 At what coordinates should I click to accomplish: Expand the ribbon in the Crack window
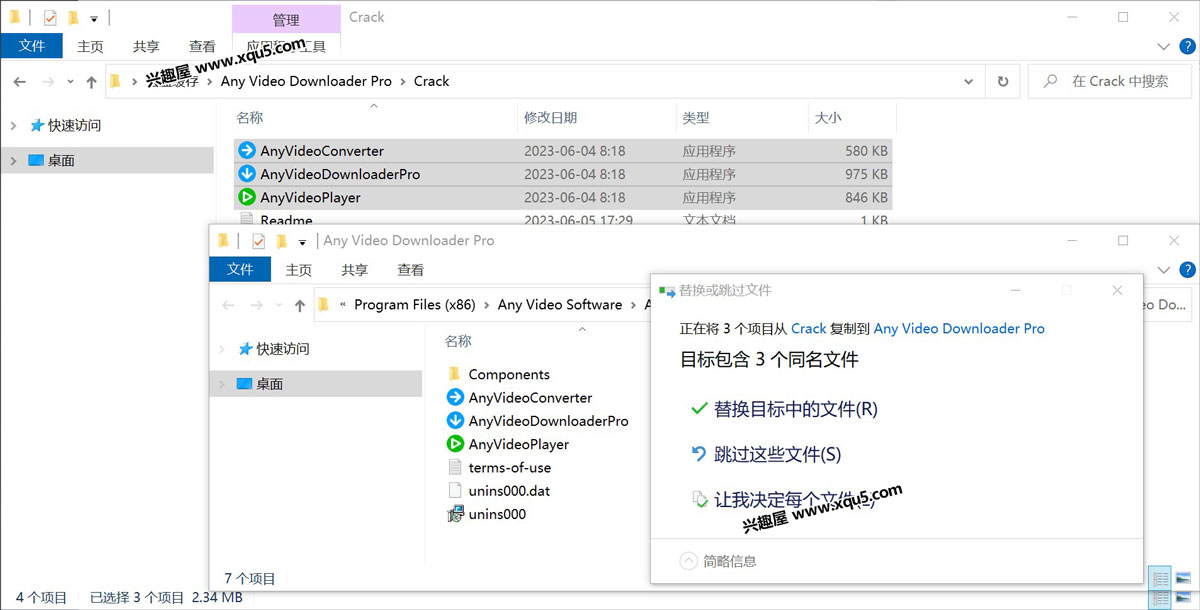[1163, 46]
